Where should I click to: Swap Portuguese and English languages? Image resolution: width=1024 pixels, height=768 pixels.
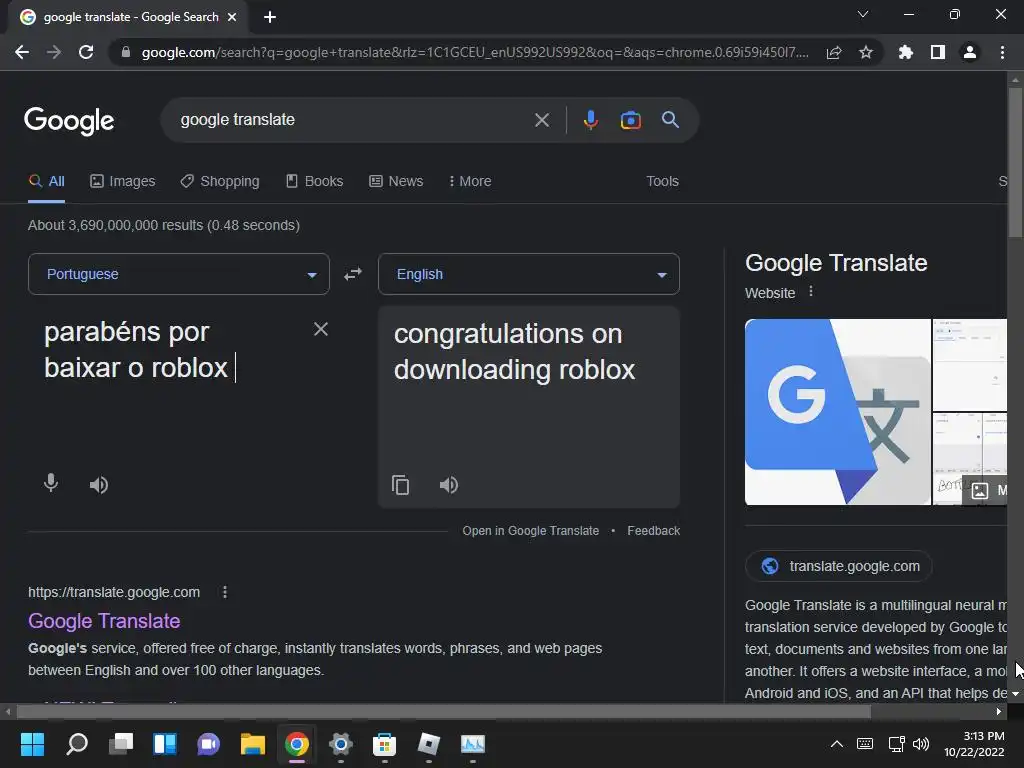tap(353, 274)
